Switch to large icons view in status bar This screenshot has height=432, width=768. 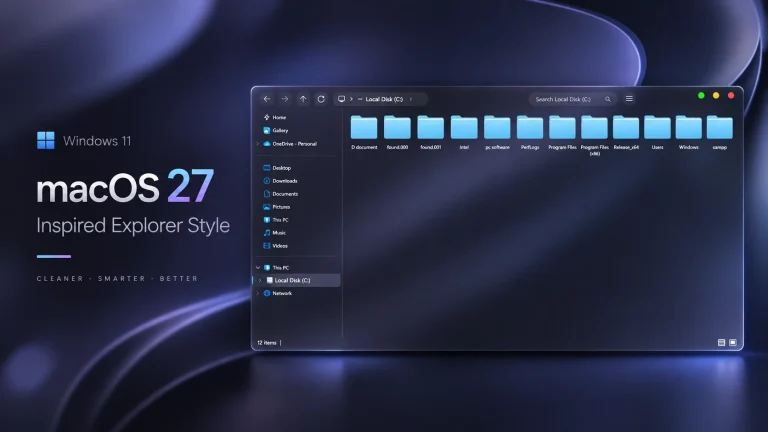coord(733,342)
